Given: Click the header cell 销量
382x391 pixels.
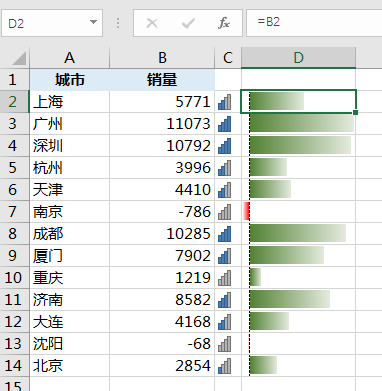Looking at the screenshot, I should 162,80.
